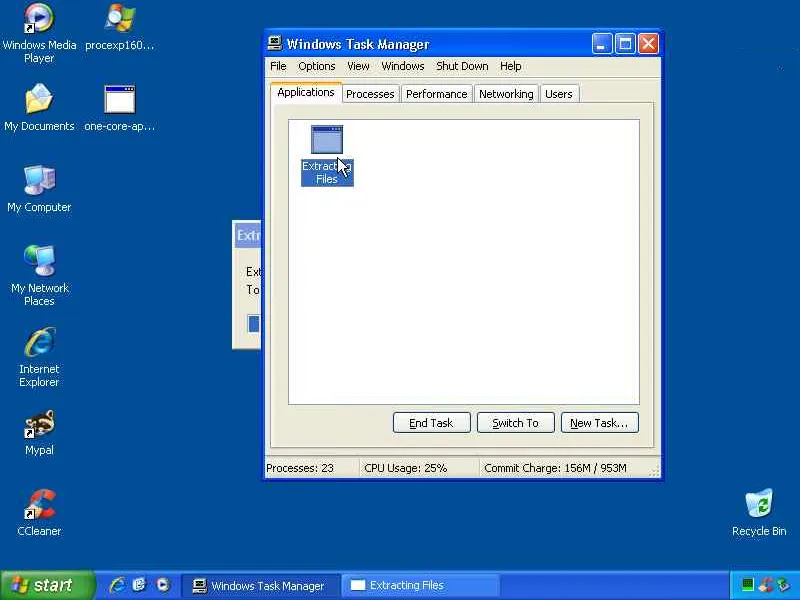Screen dimensions: 800x600
Task: Activate Extracting Files taskbar button
Action: [421, 585]
